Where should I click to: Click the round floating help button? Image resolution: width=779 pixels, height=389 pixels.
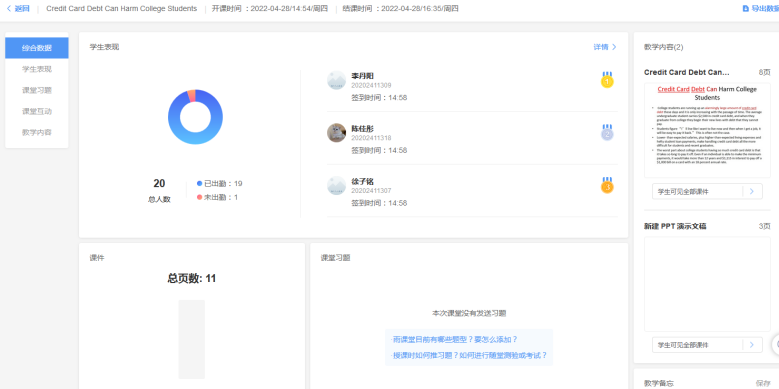pos(776,344)
